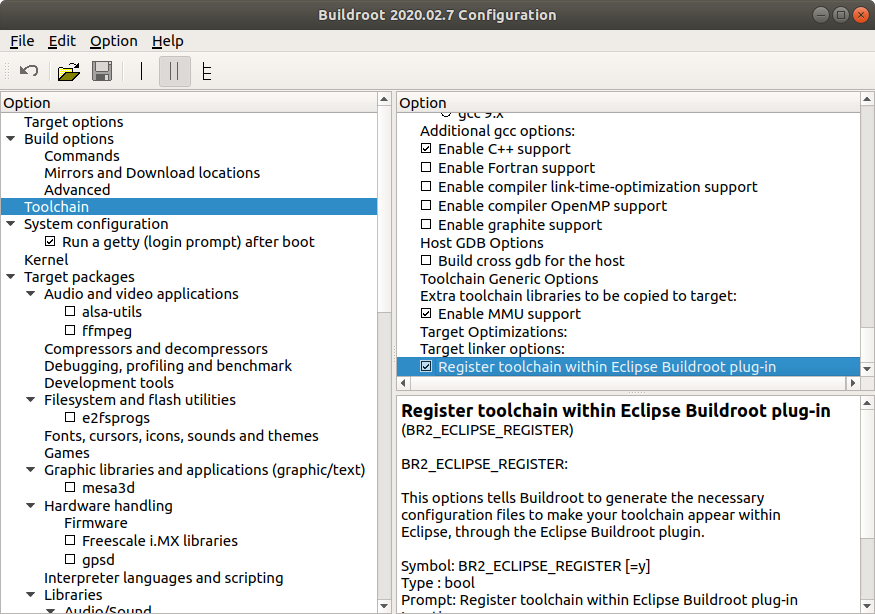This screenshot has height=614, width=875.
Task: Collapse Filesystem and flash utilities node
Action: pos(31,400)
